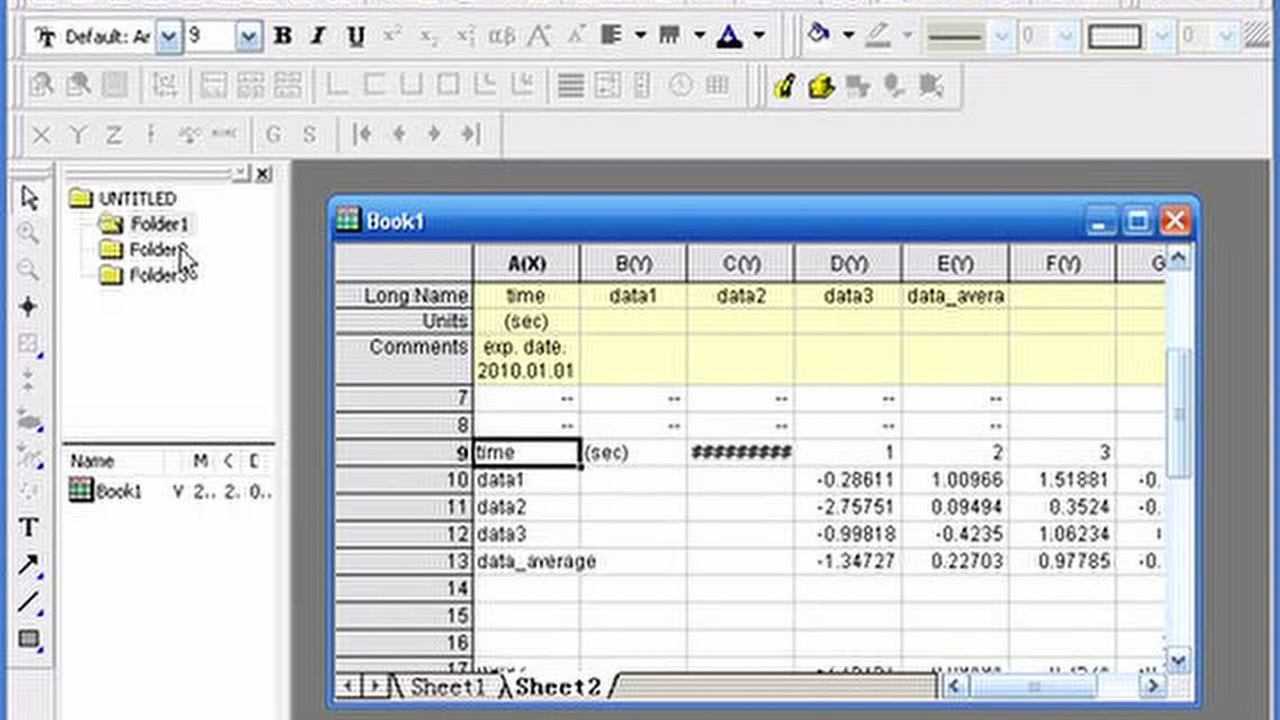Toggle underline text formatting
Screen dimensions: 1280x720
coord(355,37)
